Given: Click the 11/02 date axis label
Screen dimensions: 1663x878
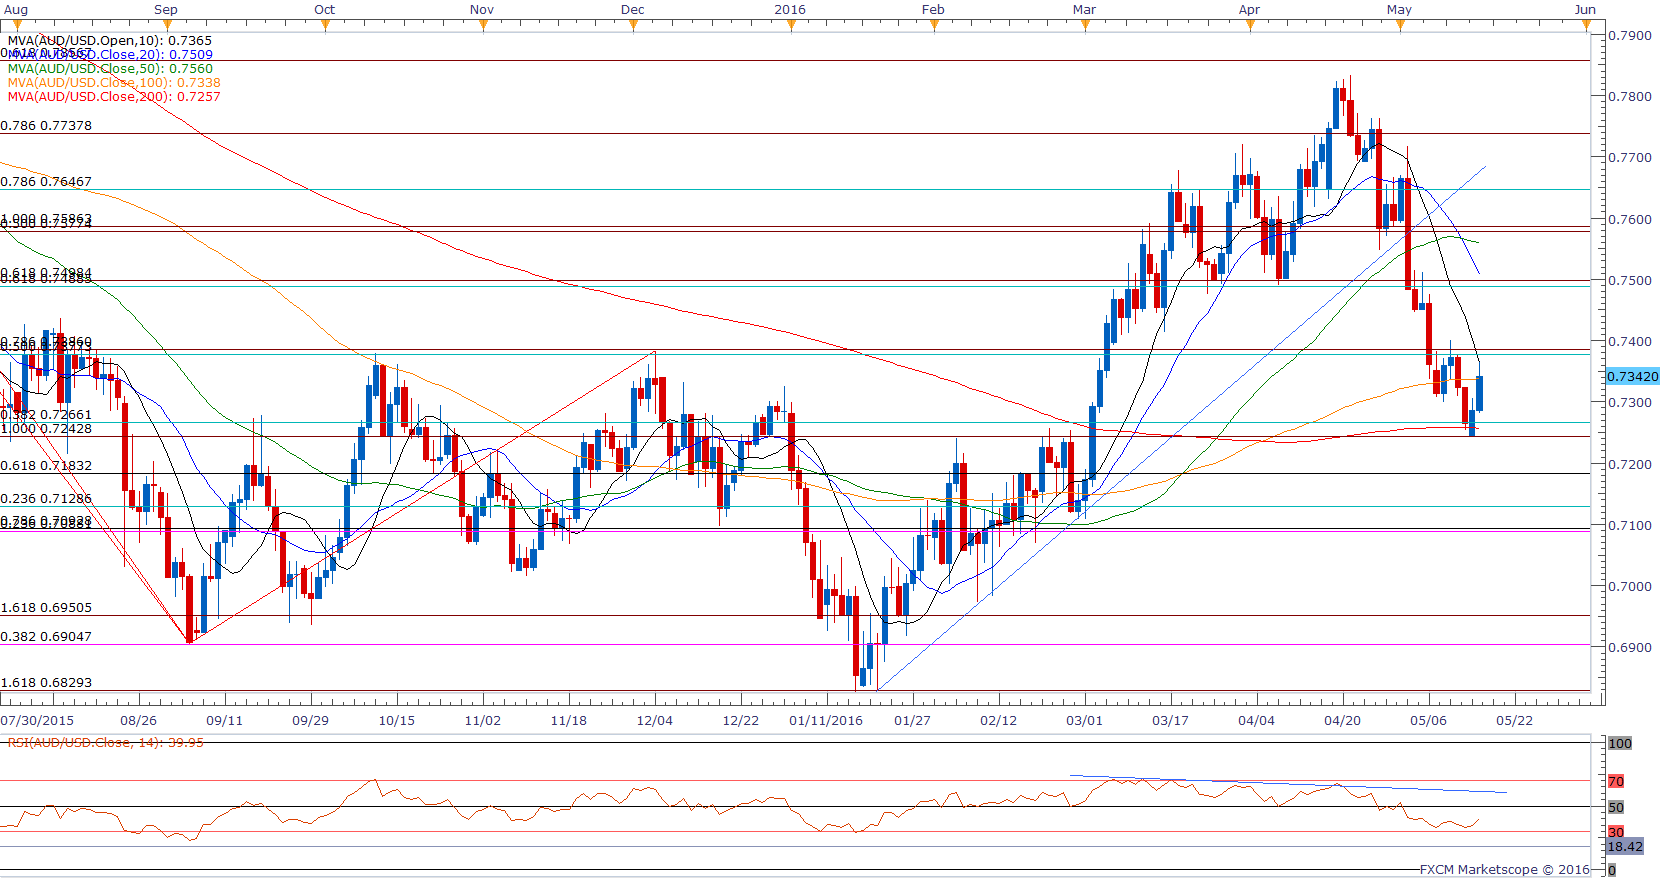Looking at the screenshot, I should [482, 721].
